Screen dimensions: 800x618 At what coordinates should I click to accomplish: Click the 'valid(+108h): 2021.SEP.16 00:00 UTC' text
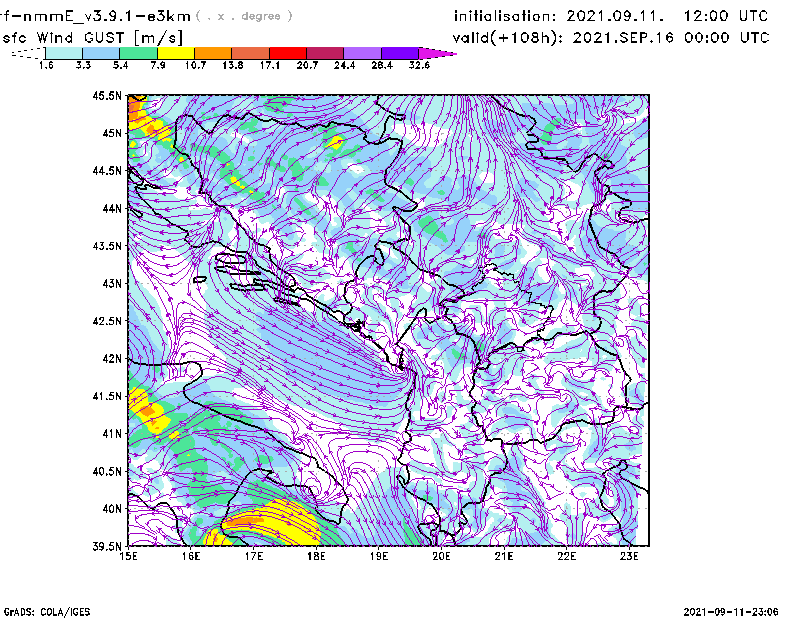point(611,38)
